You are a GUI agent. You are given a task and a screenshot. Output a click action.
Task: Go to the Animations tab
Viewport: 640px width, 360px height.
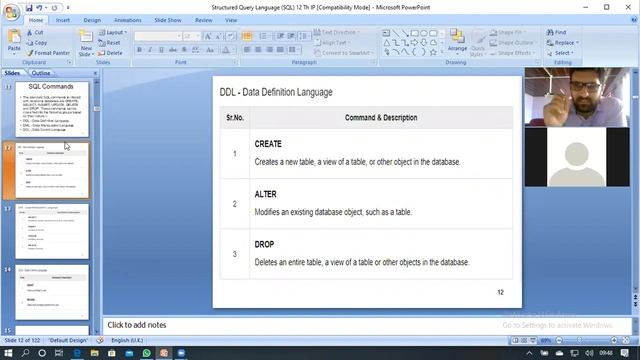[128, 20]
